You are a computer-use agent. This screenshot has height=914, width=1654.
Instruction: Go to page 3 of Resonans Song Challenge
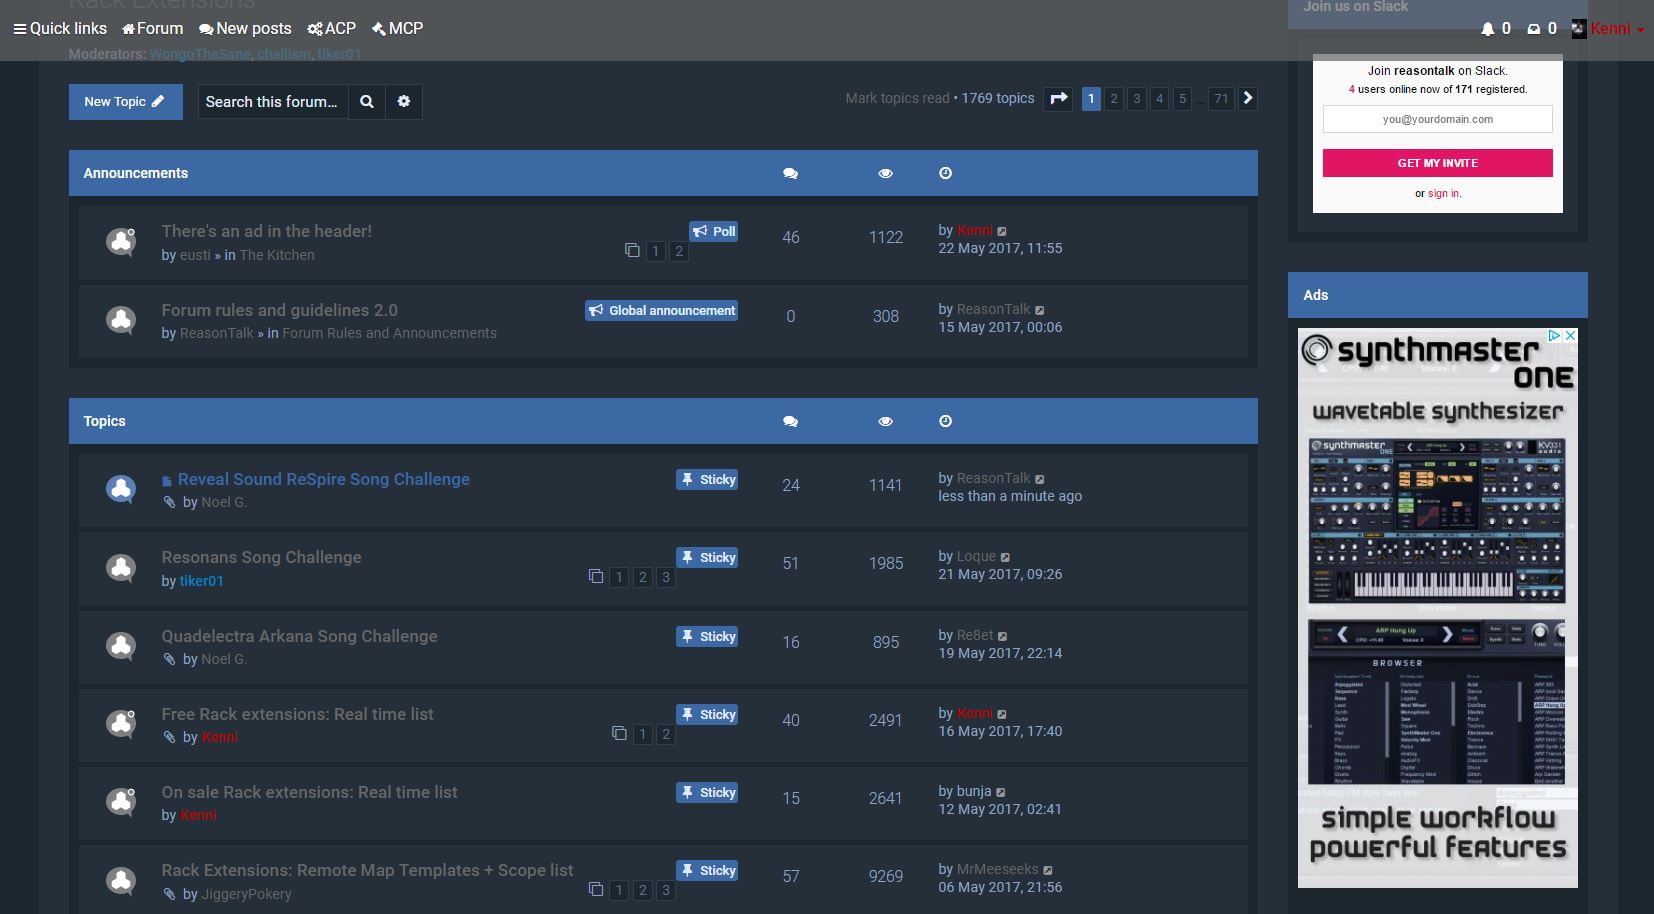[666, 577]
